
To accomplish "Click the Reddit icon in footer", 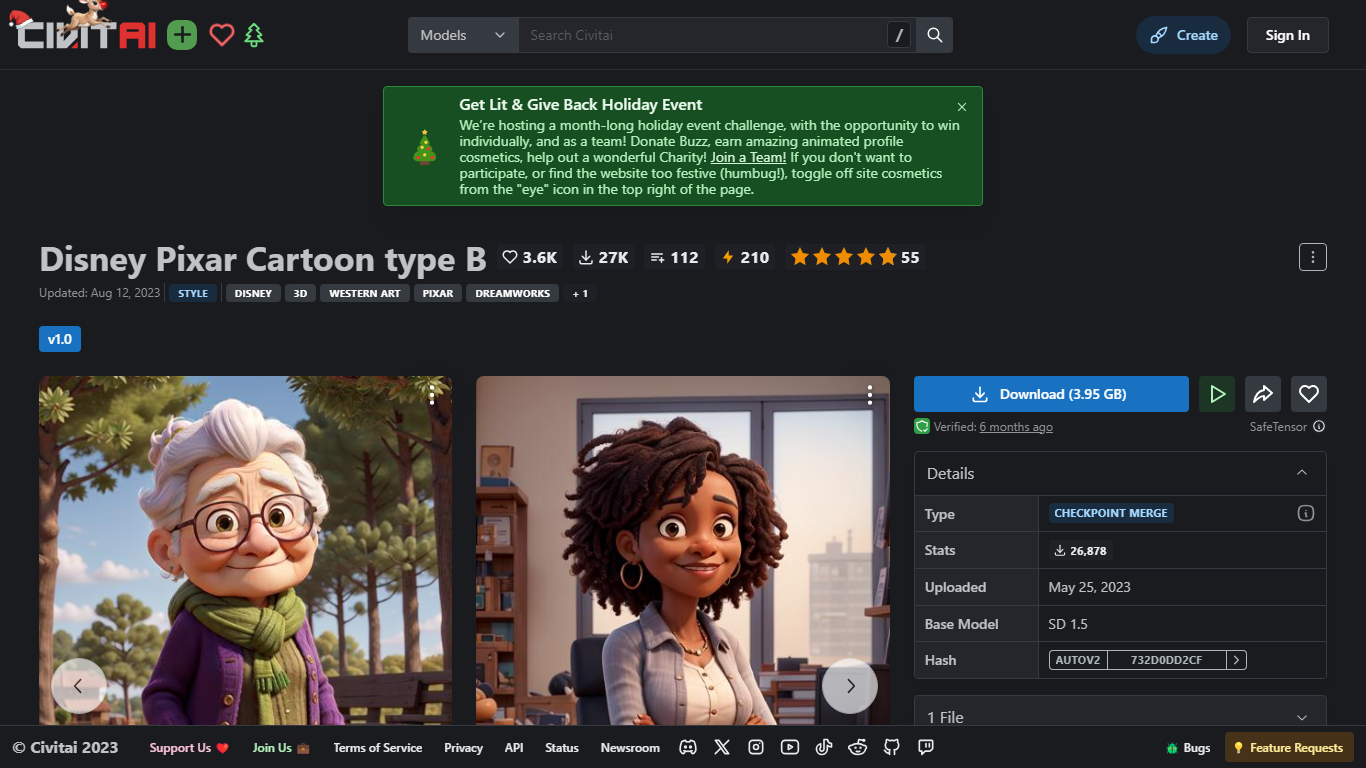I will point(858,747).
